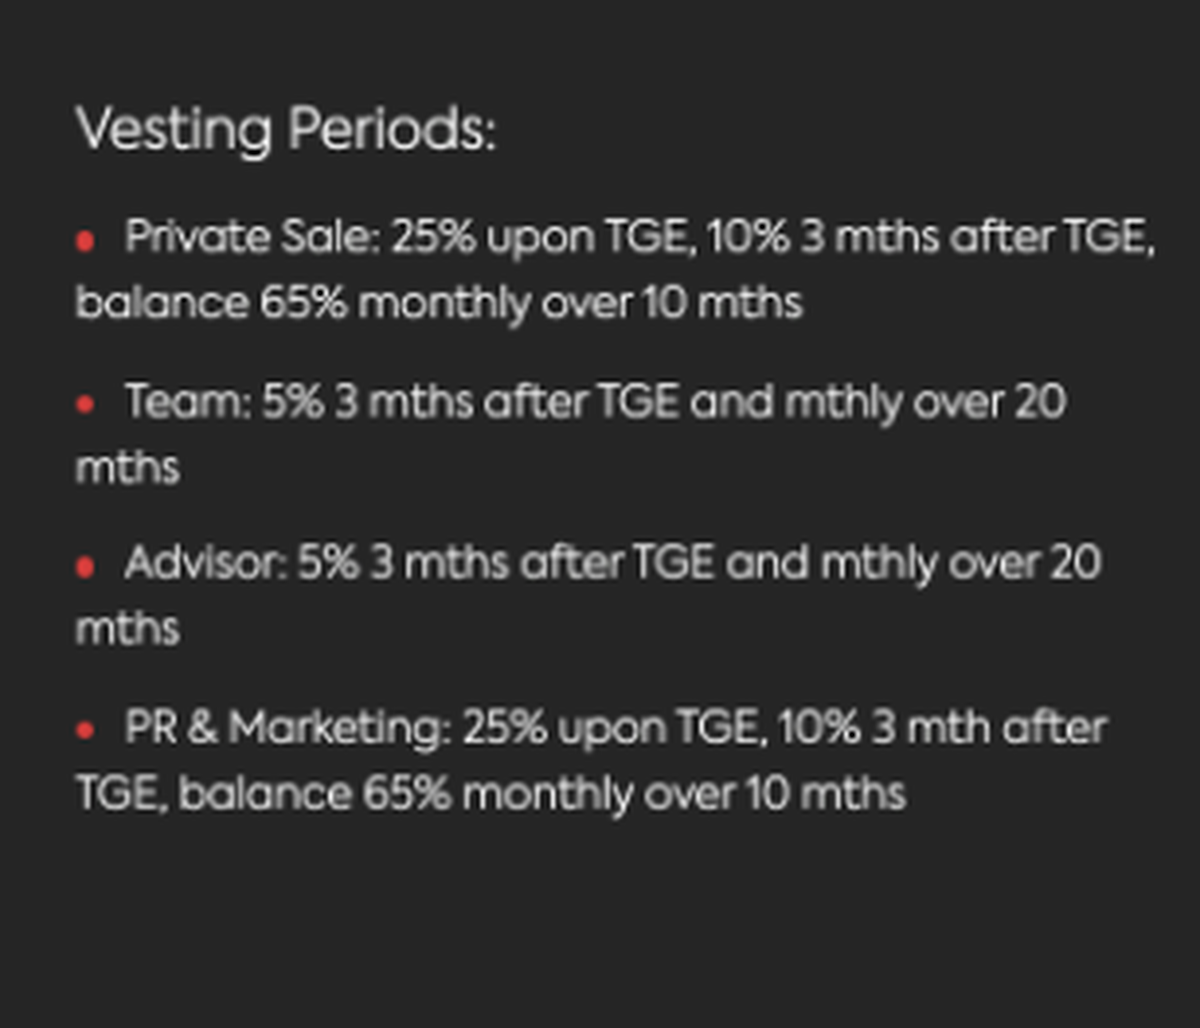The height and width of the screenshot is (1028, 1200).
Task: Click the wrapped "mths" word under Team
Action: (x=127, y=466)
